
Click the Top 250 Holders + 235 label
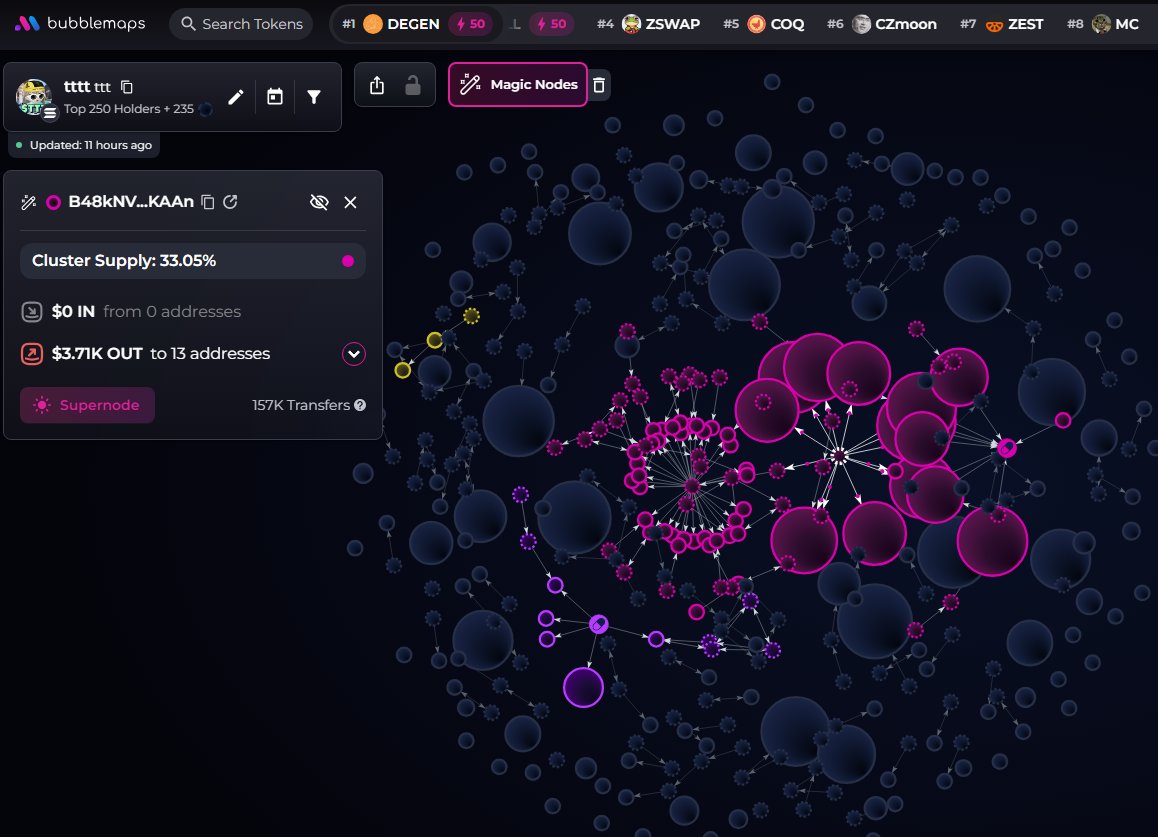pyautogui.click(x=129, y=109)
